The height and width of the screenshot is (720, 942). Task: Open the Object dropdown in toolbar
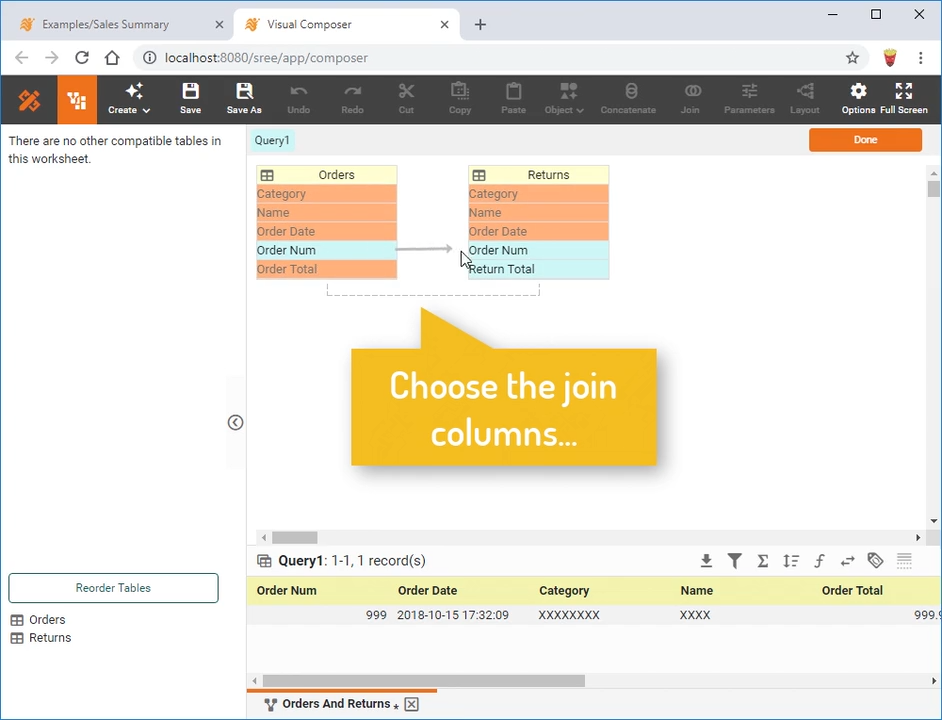pos(565,98)
